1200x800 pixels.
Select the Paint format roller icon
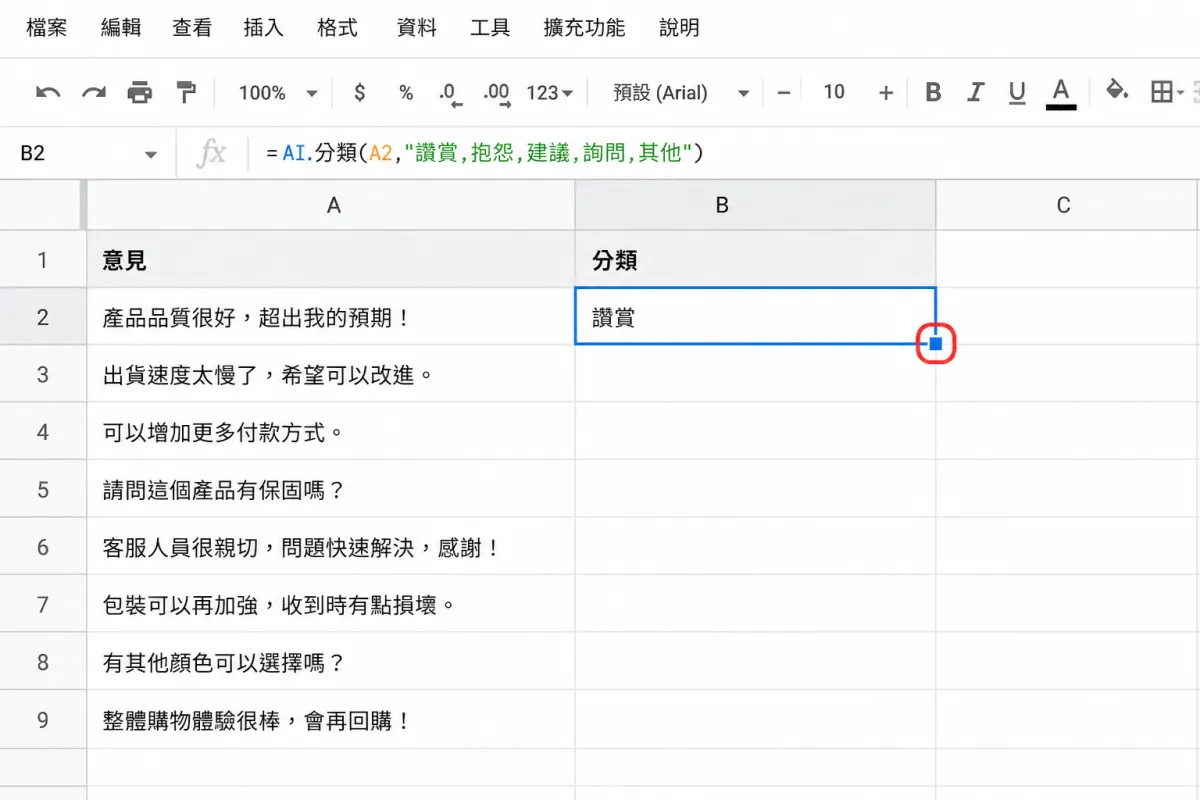(x=185, y=92)
